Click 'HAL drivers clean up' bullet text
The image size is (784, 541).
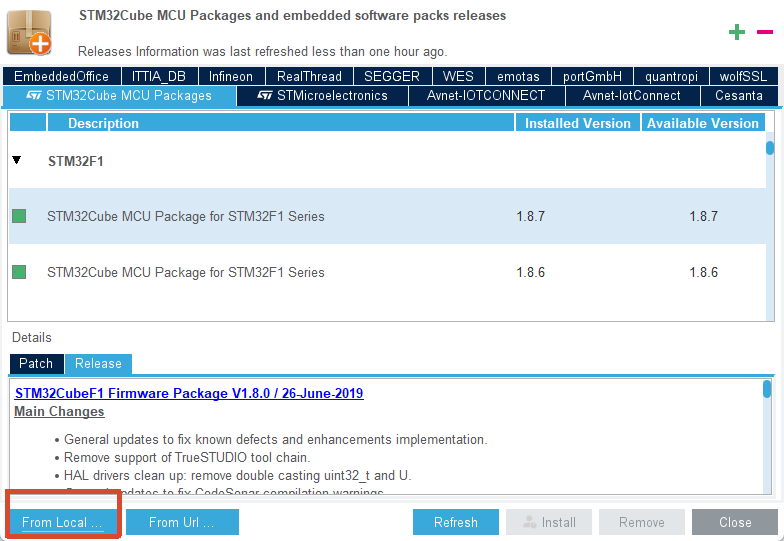click(238, 476)
